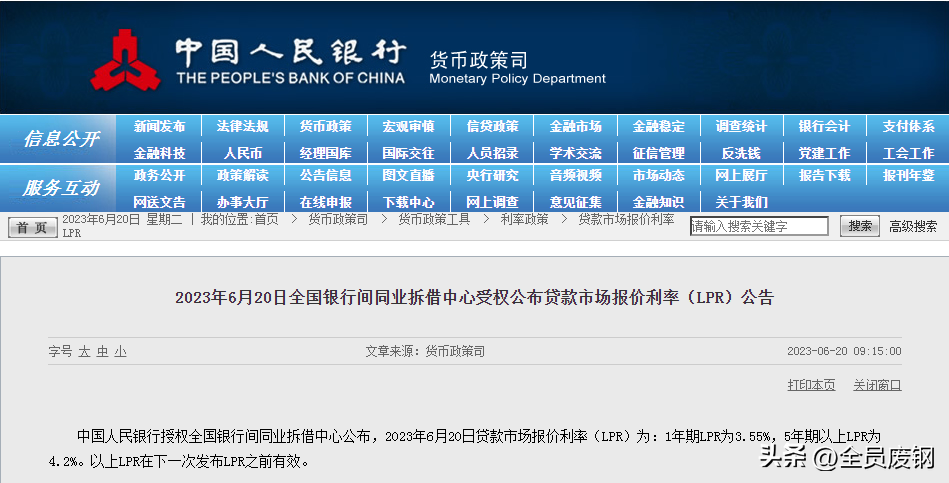Open the 在线申报 page
Viewport: 949px width, 483px height.
(x=326, y=202)
